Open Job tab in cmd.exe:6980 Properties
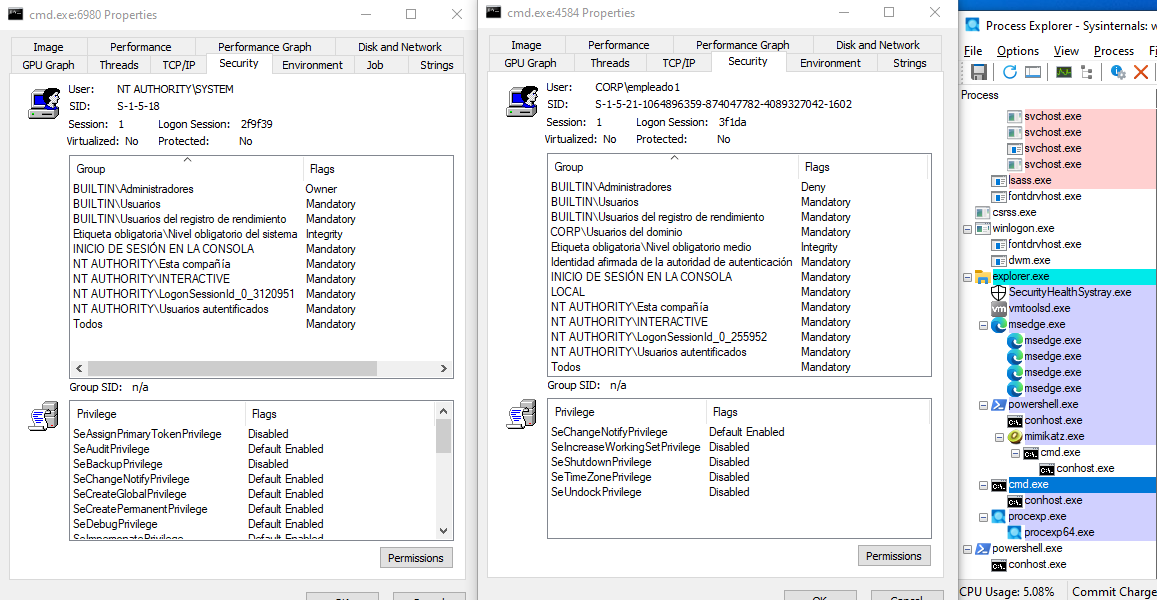The width and height of the screenshot is (1157, 600). pyautogui.click(x=375, y=65)
